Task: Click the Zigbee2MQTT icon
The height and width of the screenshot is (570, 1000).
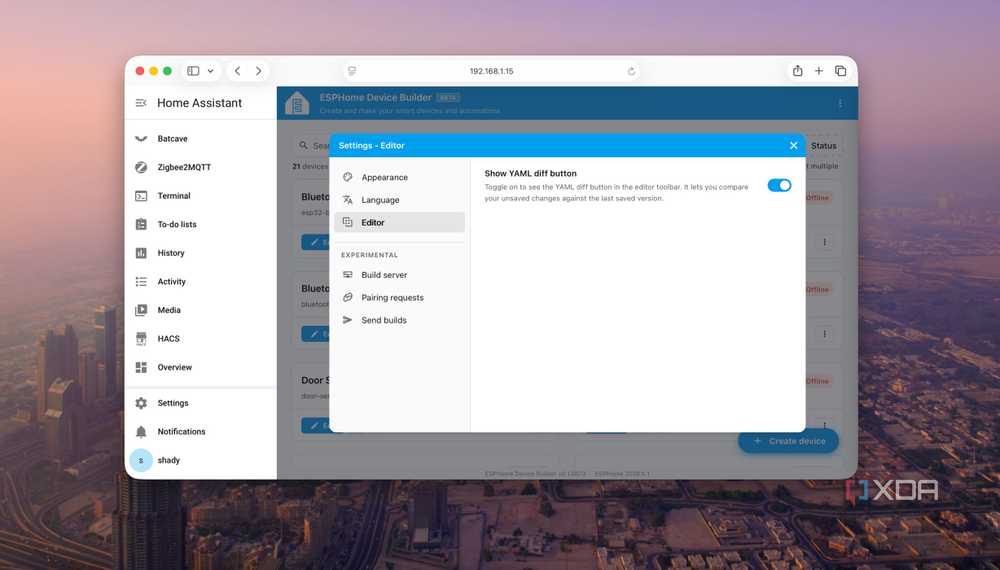Action: pos(141,168)
